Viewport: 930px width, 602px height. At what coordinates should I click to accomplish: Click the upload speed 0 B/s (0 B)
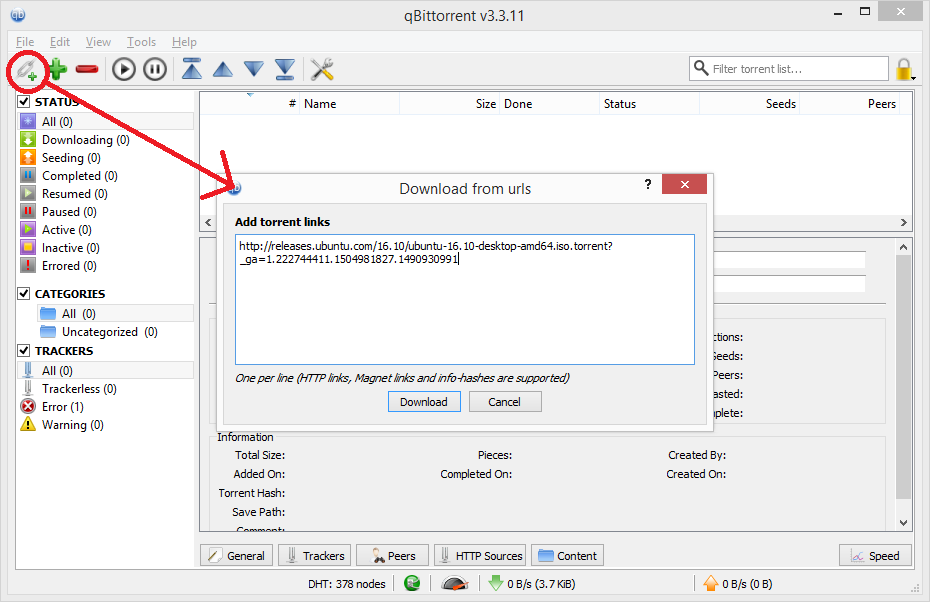pyautogui.click(x=738, y=584)
